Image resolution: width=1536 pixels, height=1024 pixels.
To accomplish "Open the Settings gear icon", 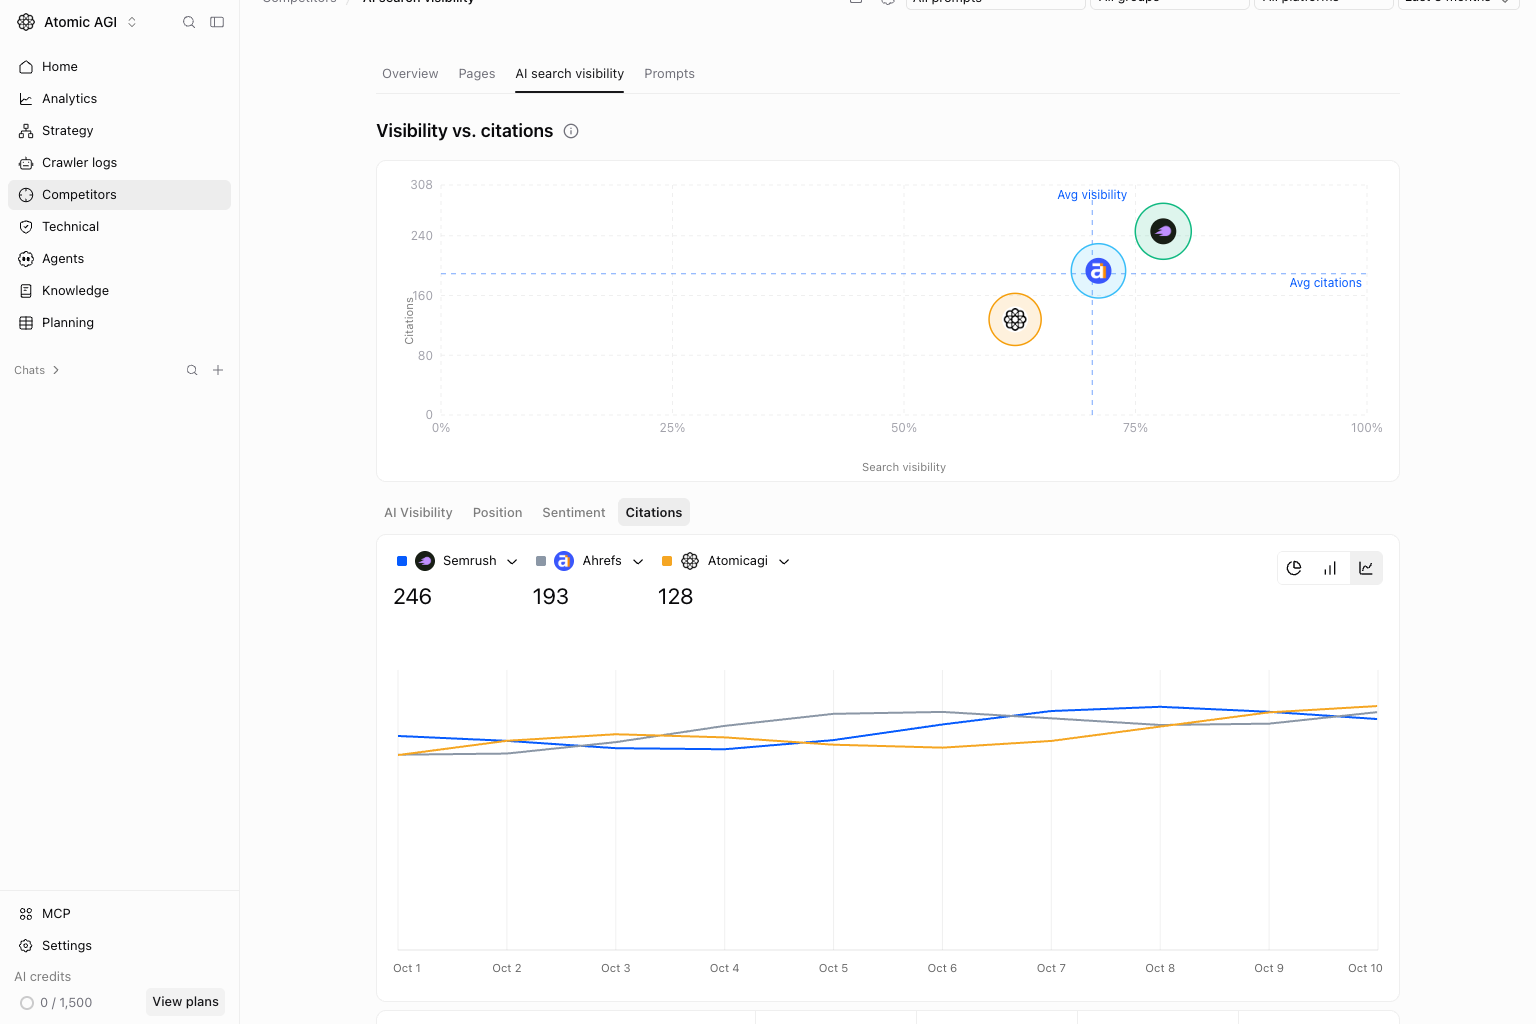I will [26, 946].
